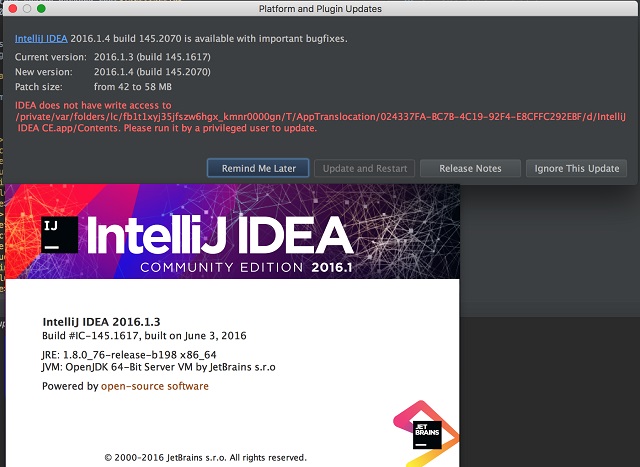Screen dimensions: 640x467
Task: Click the 'Current version:' label
Action: coord(51,57)
